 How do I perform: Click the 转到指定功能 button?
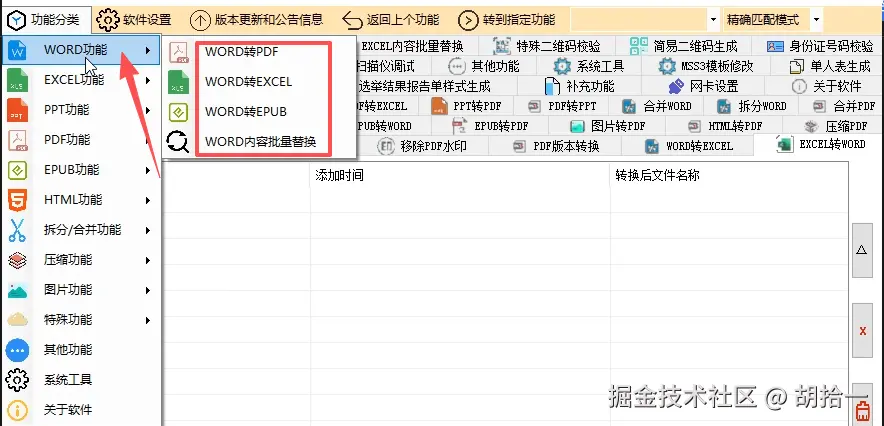click(x=507, y=20)
